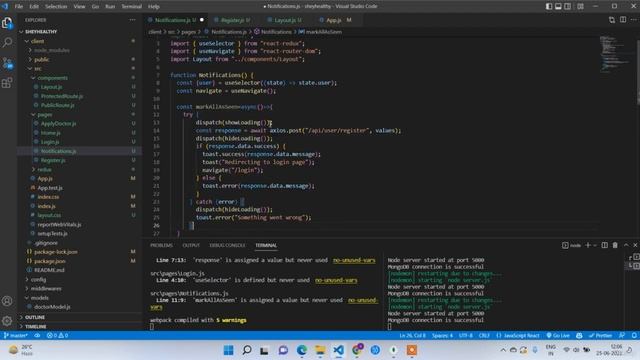The image size is (640, 360).
Task: Open the Accounts menu icon
Action: click(7, 301)
